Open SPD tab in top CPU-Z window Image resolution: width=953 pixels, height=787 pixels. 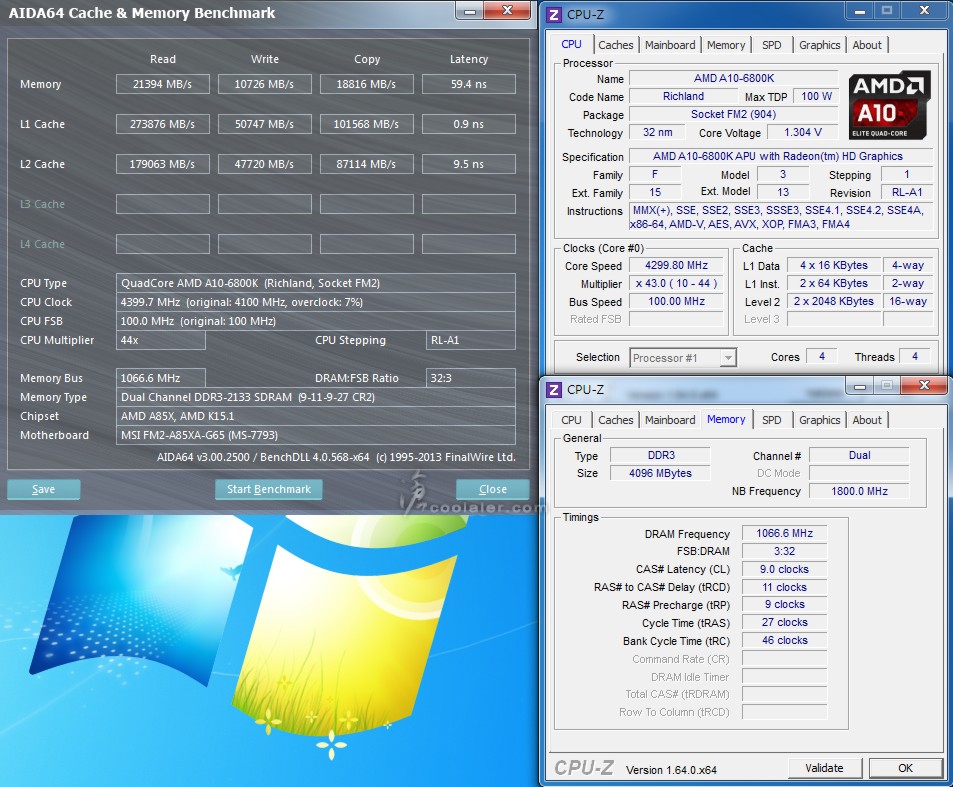click(771, 45)
